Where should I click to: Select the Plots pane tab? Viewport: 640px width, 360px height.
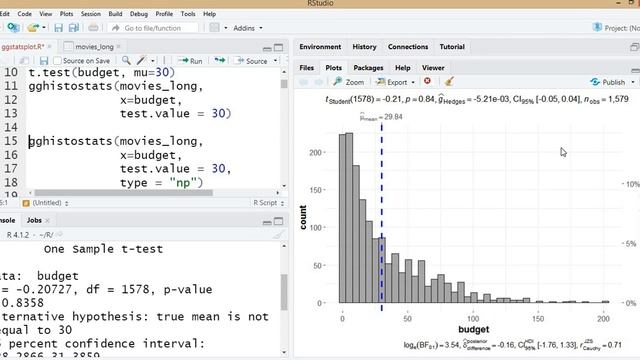tap(333, 68)
